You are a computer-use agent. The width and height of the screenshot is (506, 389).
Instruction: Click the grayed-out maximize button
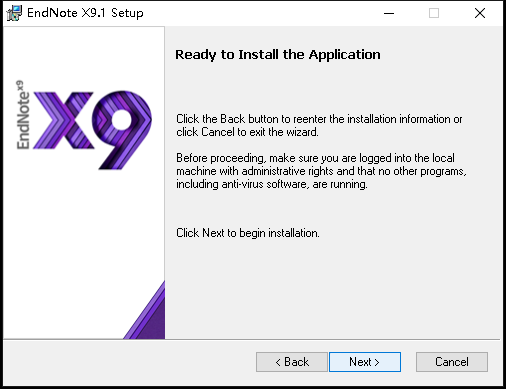click(x=434, y=13)
